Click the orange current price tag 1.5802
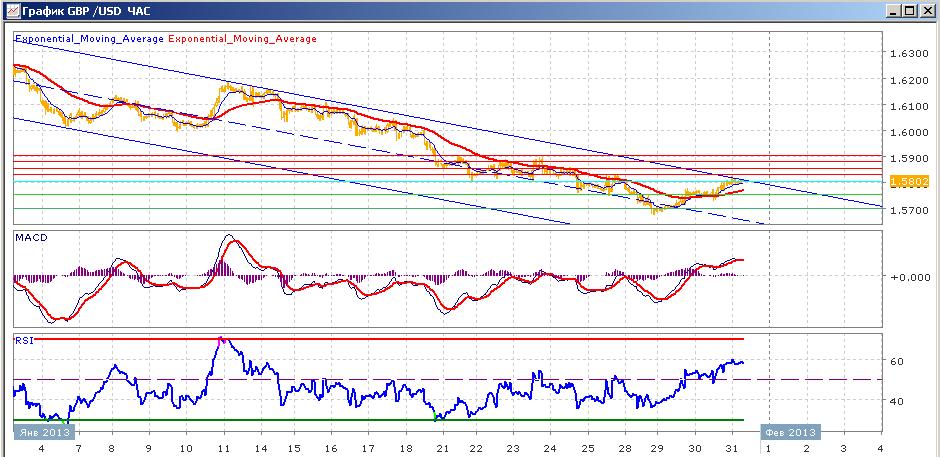940x457 pixels. (909, 181)
